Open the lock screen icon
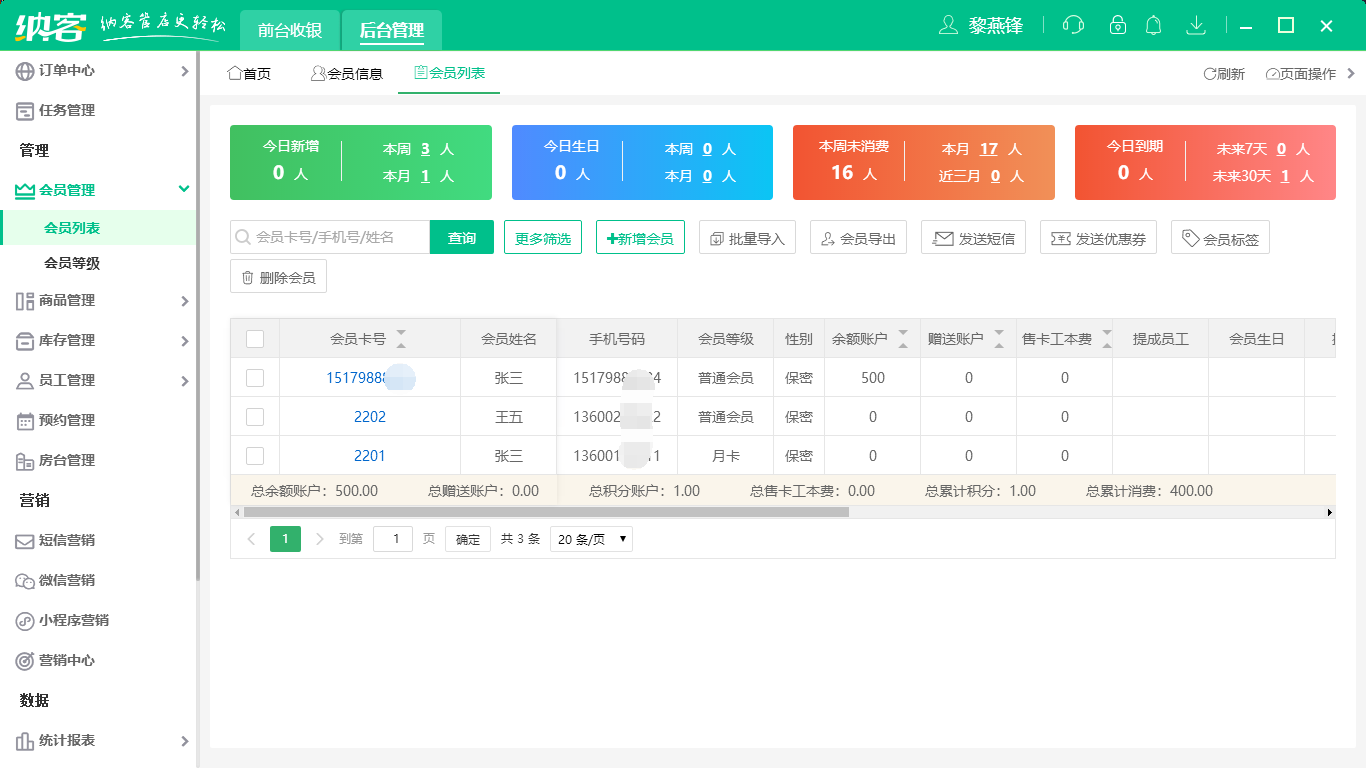 (1117, 26)
